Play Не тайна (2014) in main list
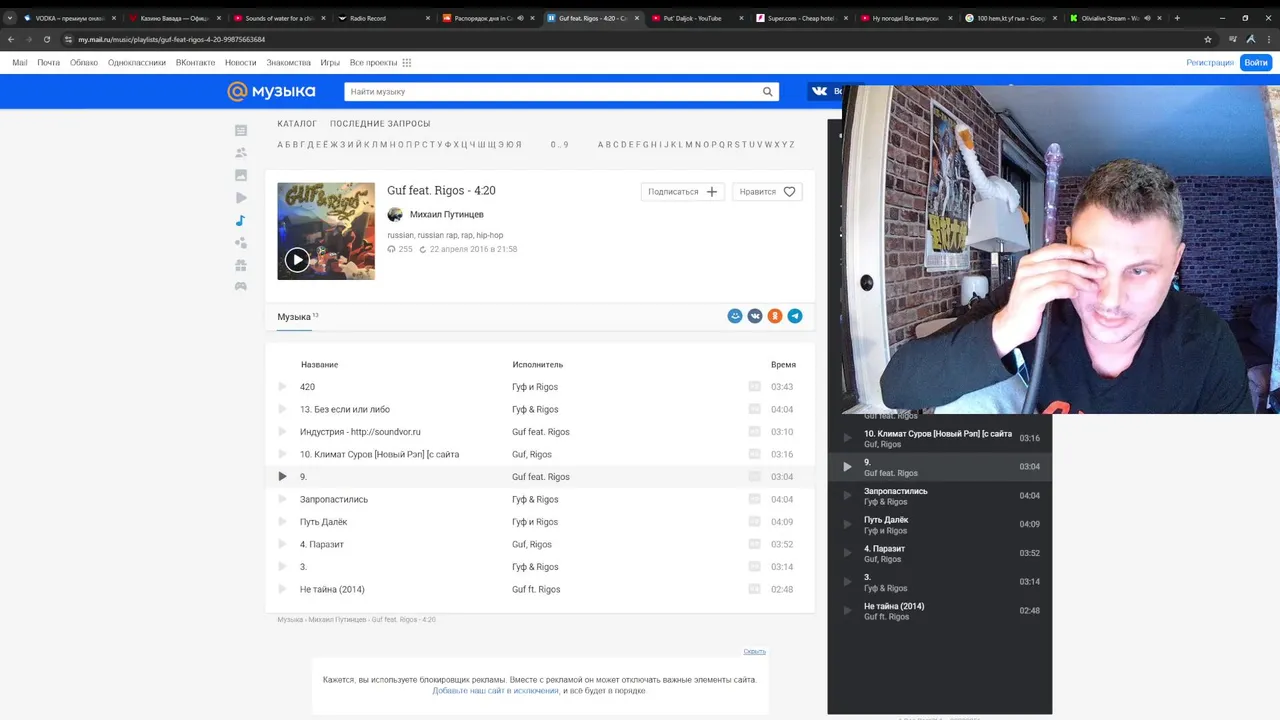The height and width of the screenshot is (720, 1280). click(x=282, y=589)
